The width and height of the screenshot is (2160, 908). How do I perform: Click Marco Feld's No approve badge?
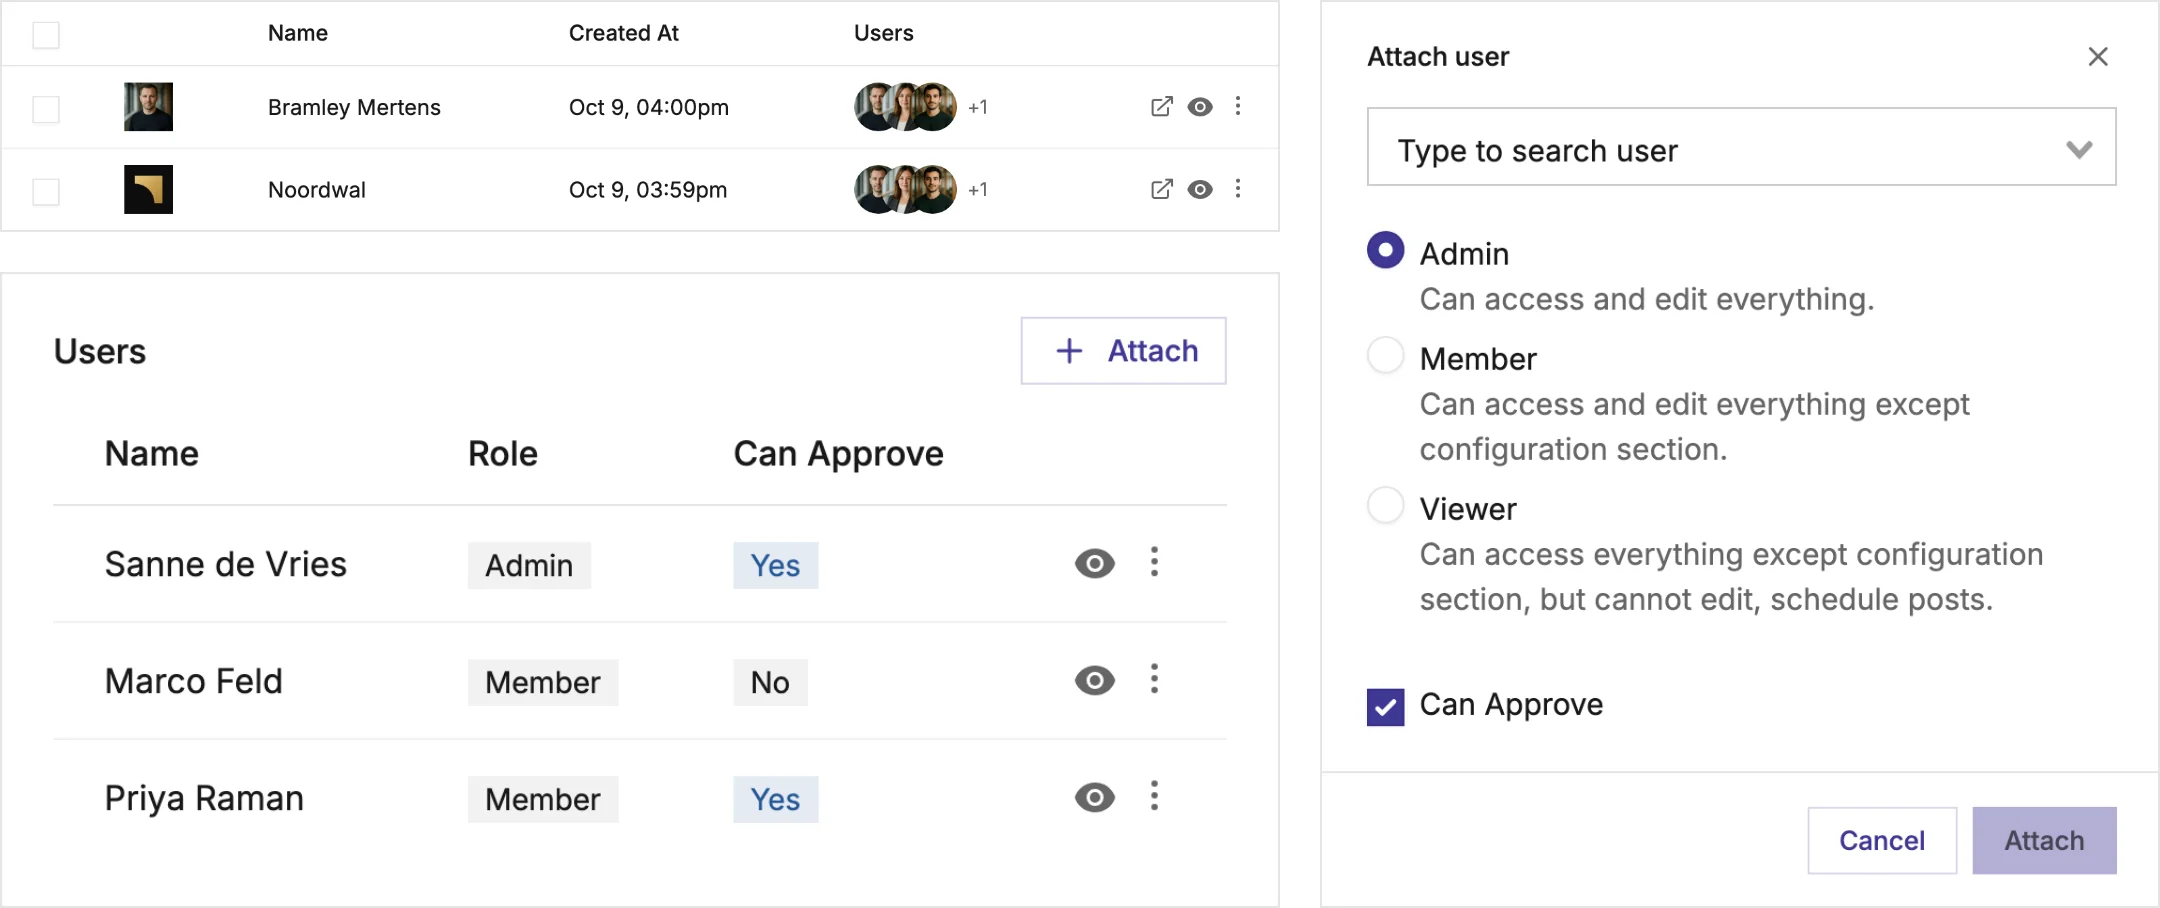coord(770,682)
